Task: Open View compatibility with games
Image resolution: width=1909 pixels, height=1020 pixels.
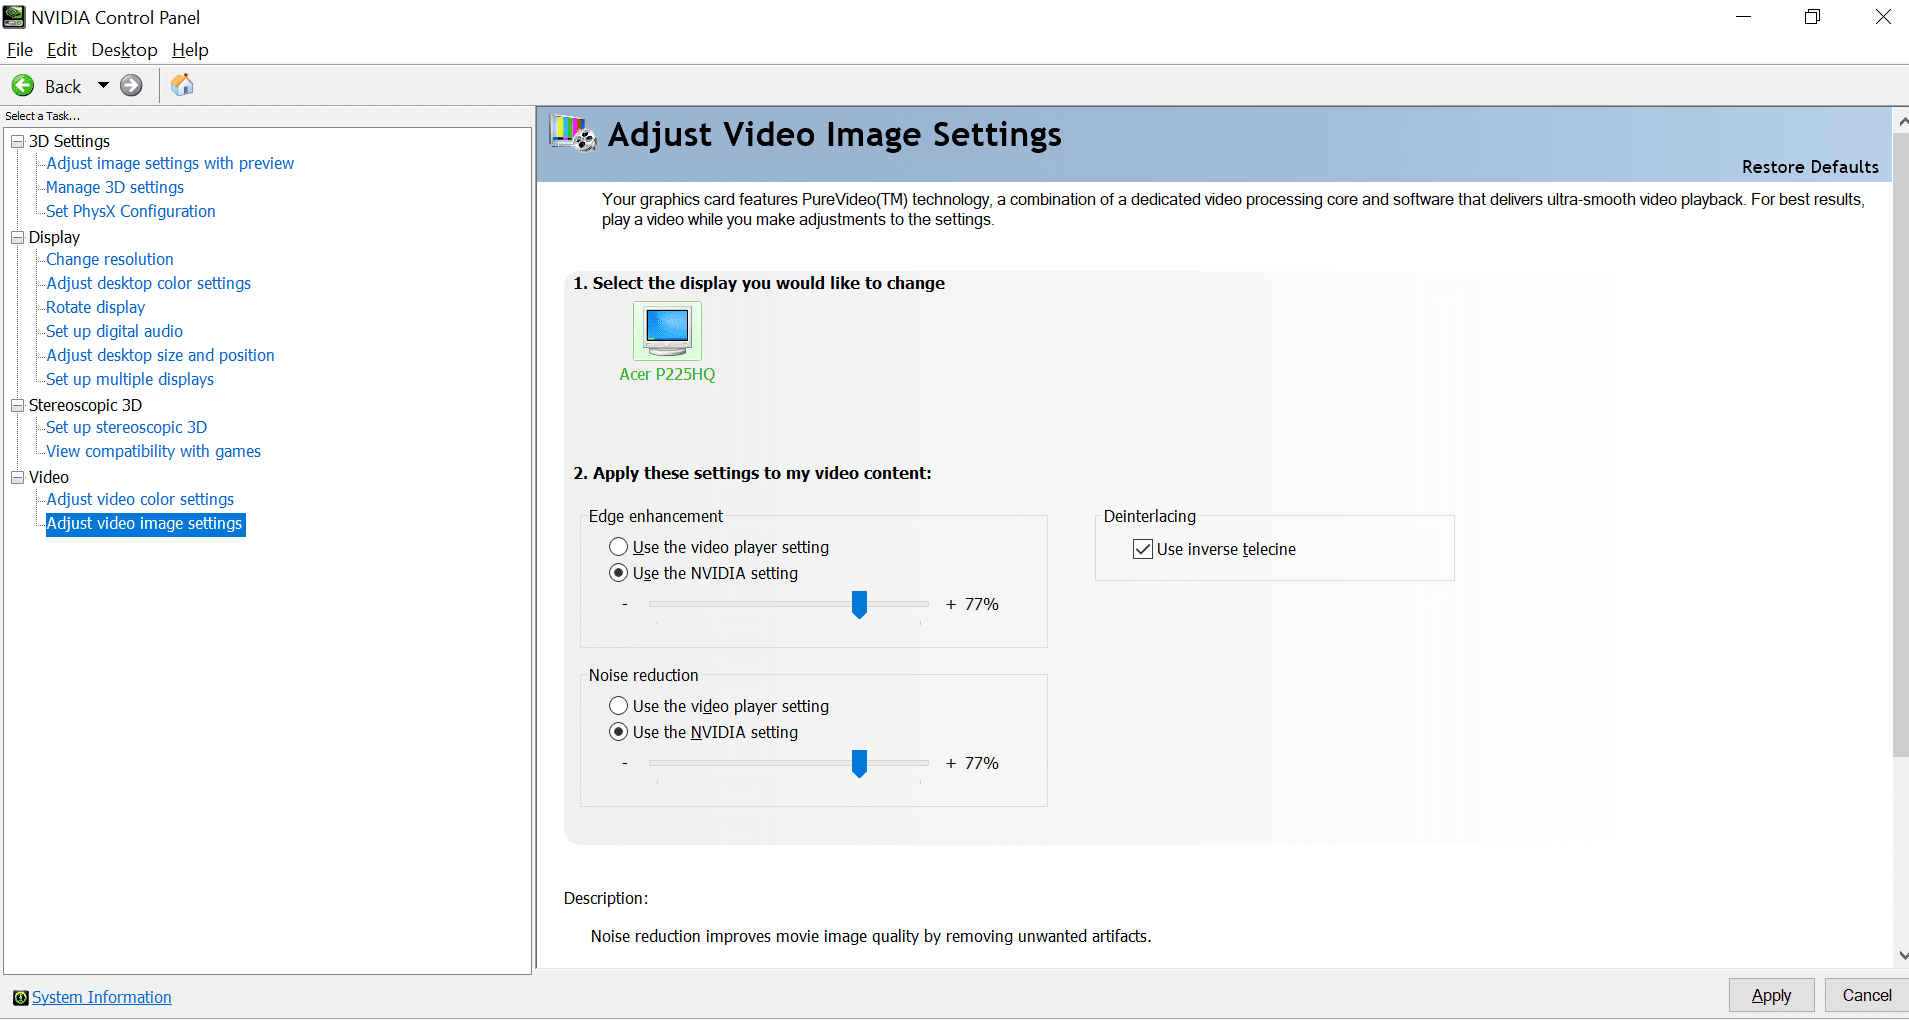Action: point(154,451)
